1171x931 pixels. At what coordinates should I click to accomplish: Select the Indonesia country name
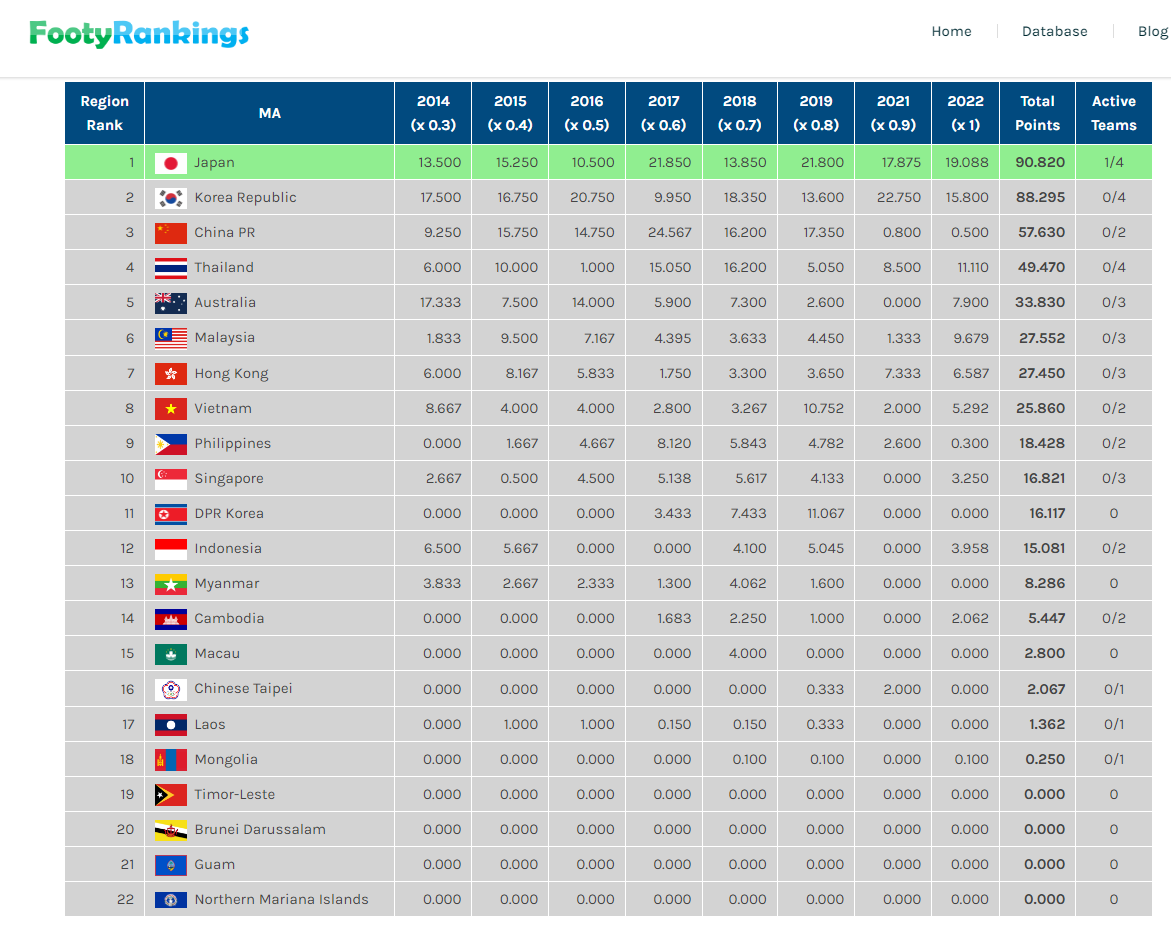229,549
